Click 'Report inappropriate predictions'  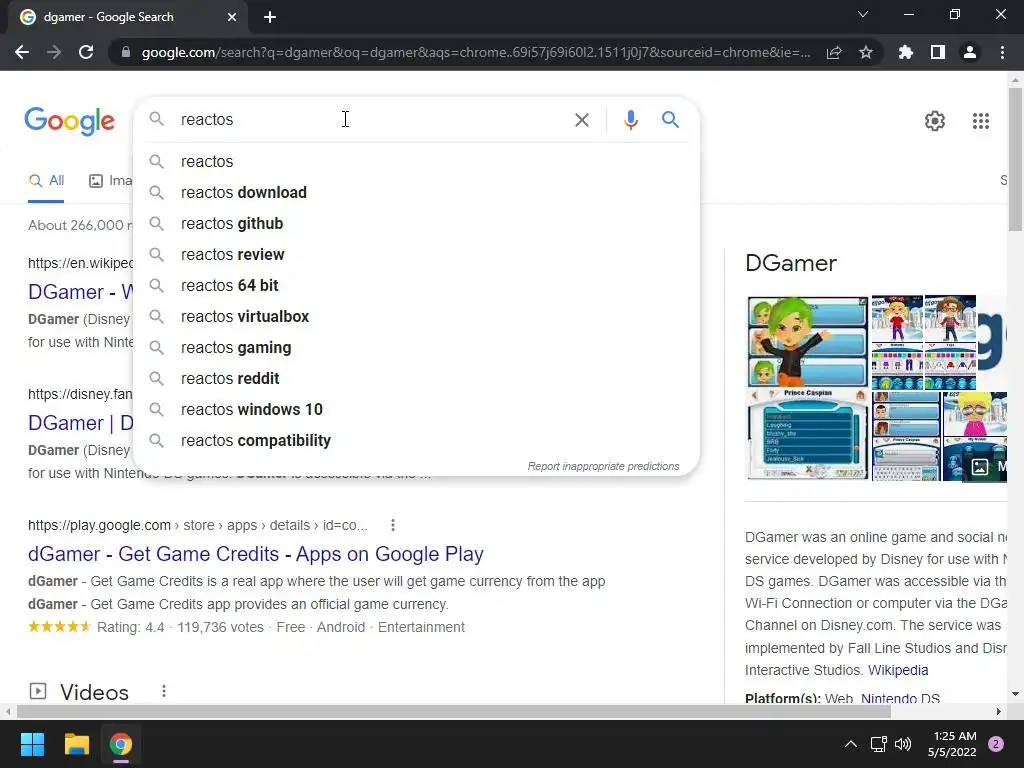(x=603, y=466)
